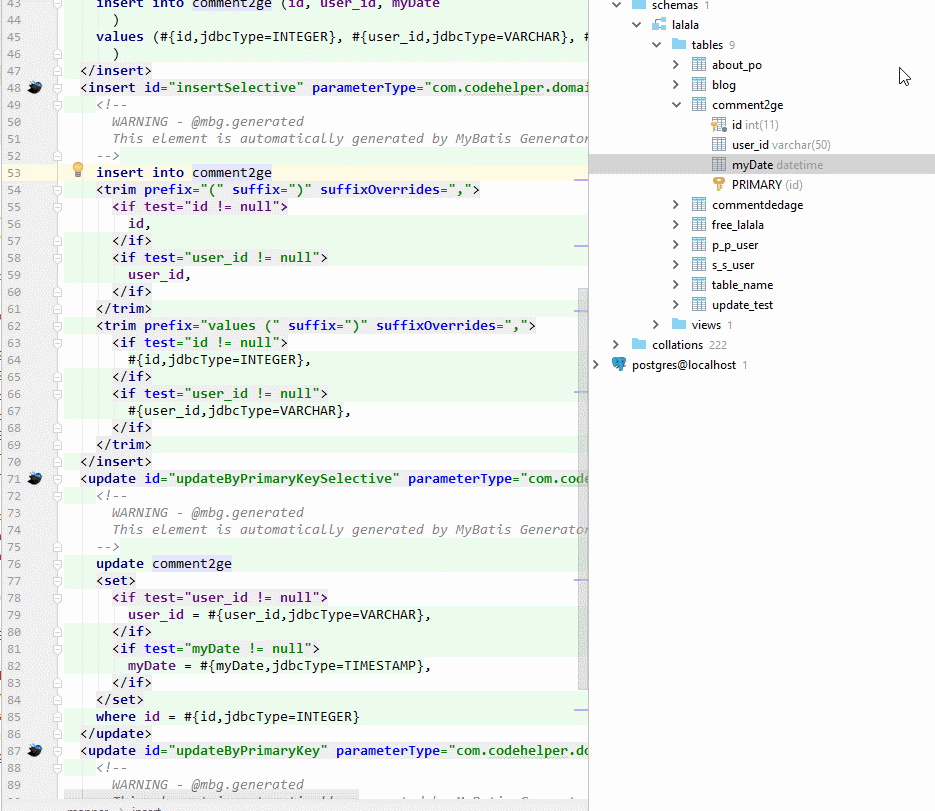
Task: Click the table icon next to blog
Action: (697, 84)
